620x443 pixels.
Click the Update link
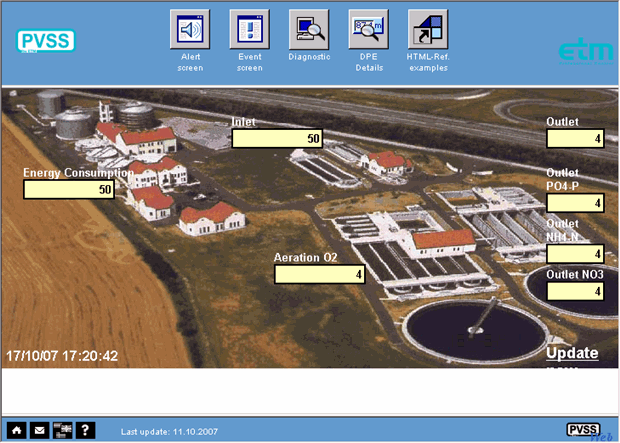572,353
